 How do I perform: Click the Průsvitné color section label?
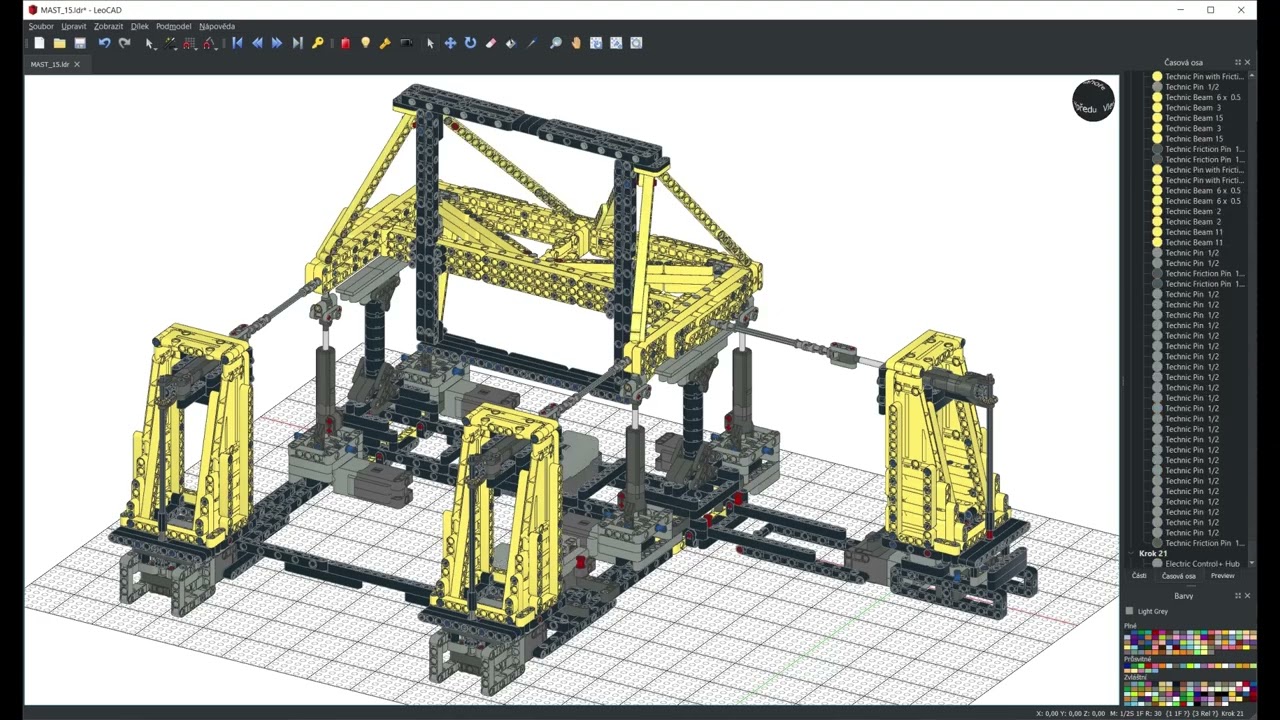point(1137,659)
